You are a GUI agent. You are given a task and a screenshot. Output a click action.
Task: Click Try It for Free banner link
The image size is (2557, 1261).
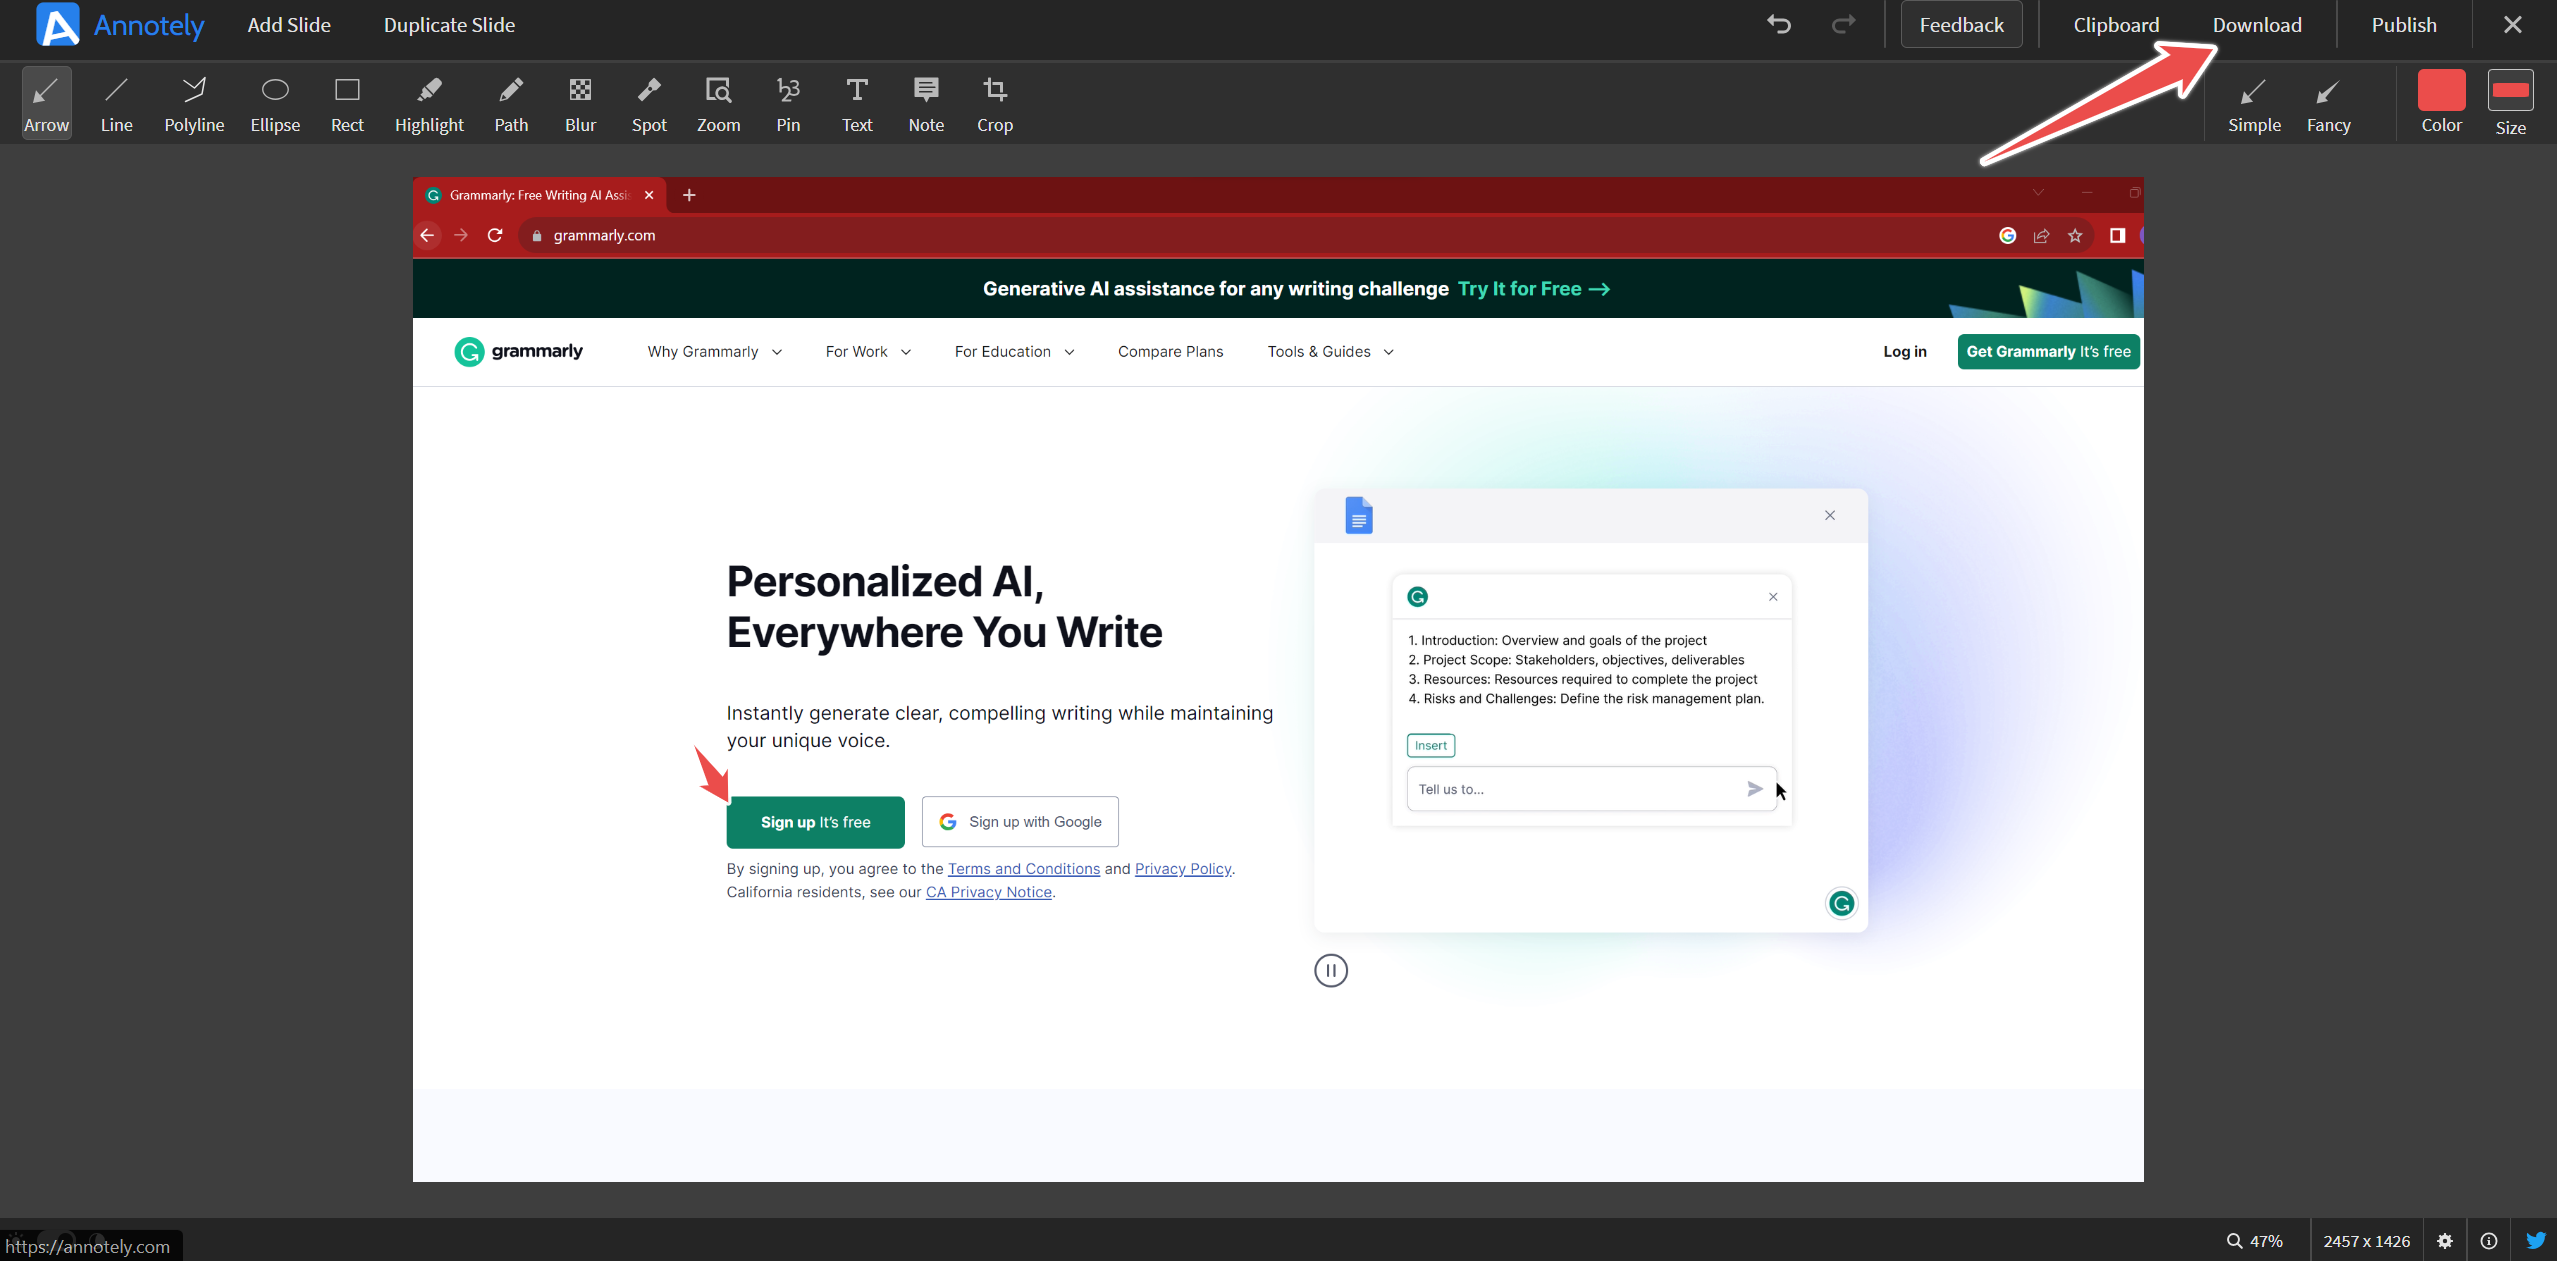pyautogui.click(x=1533, y=289)
